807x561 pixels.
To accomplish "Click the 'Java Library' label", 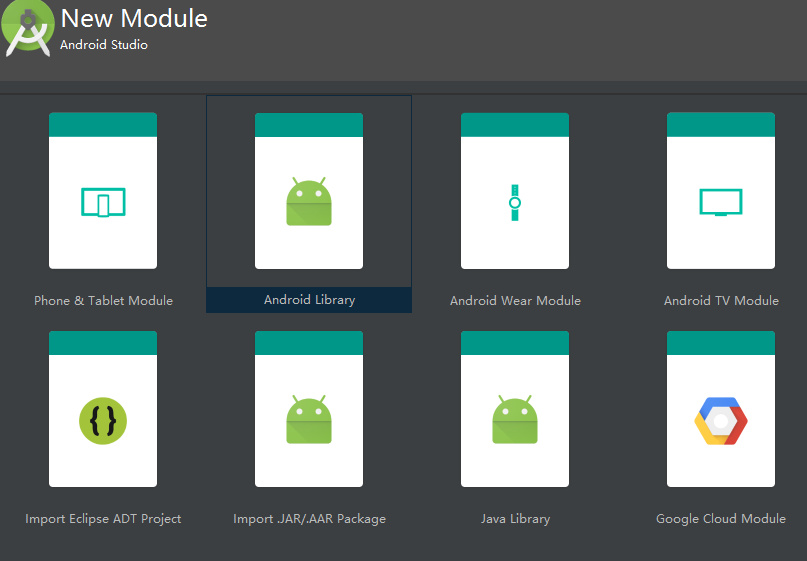I will tap(515, 519).
